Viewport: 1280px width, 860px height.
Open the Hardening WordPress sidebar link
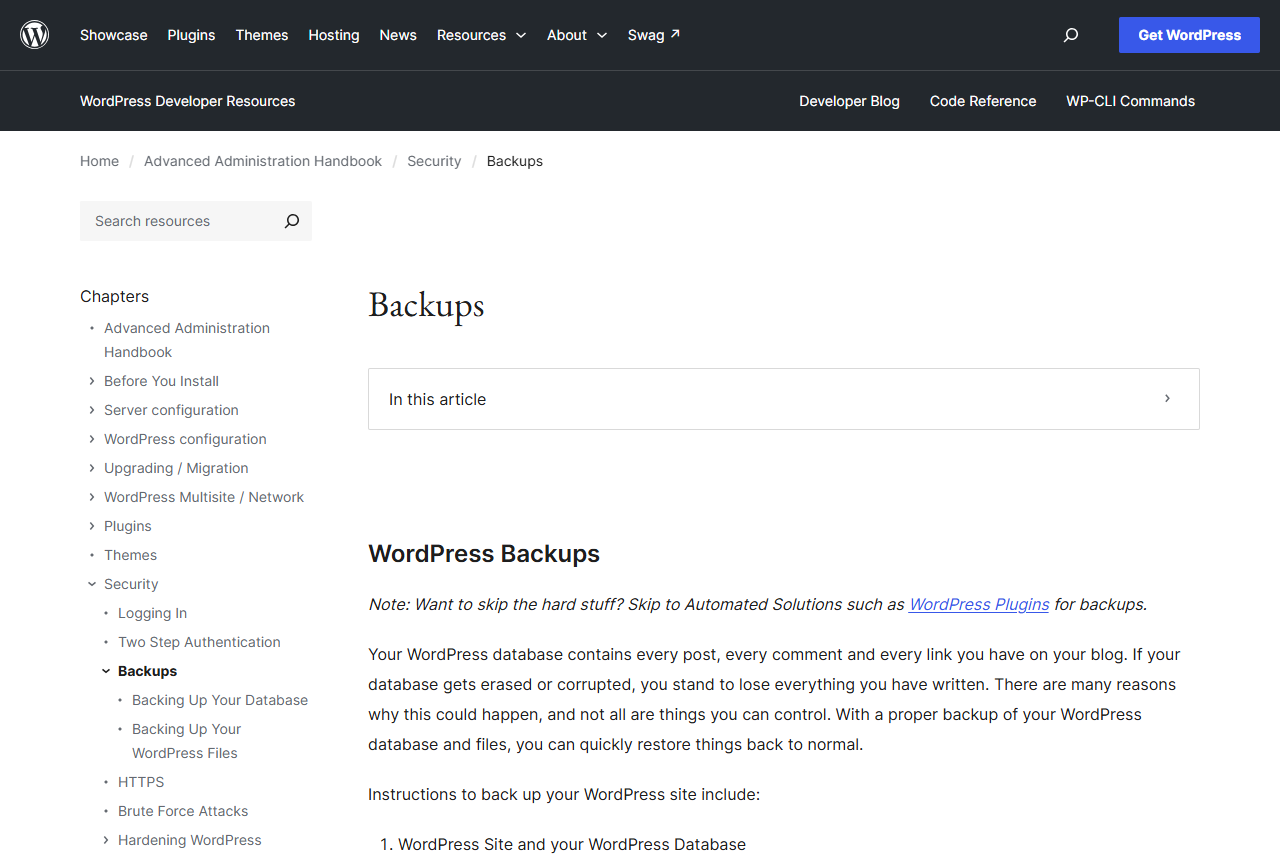click(x=189, y=840)
